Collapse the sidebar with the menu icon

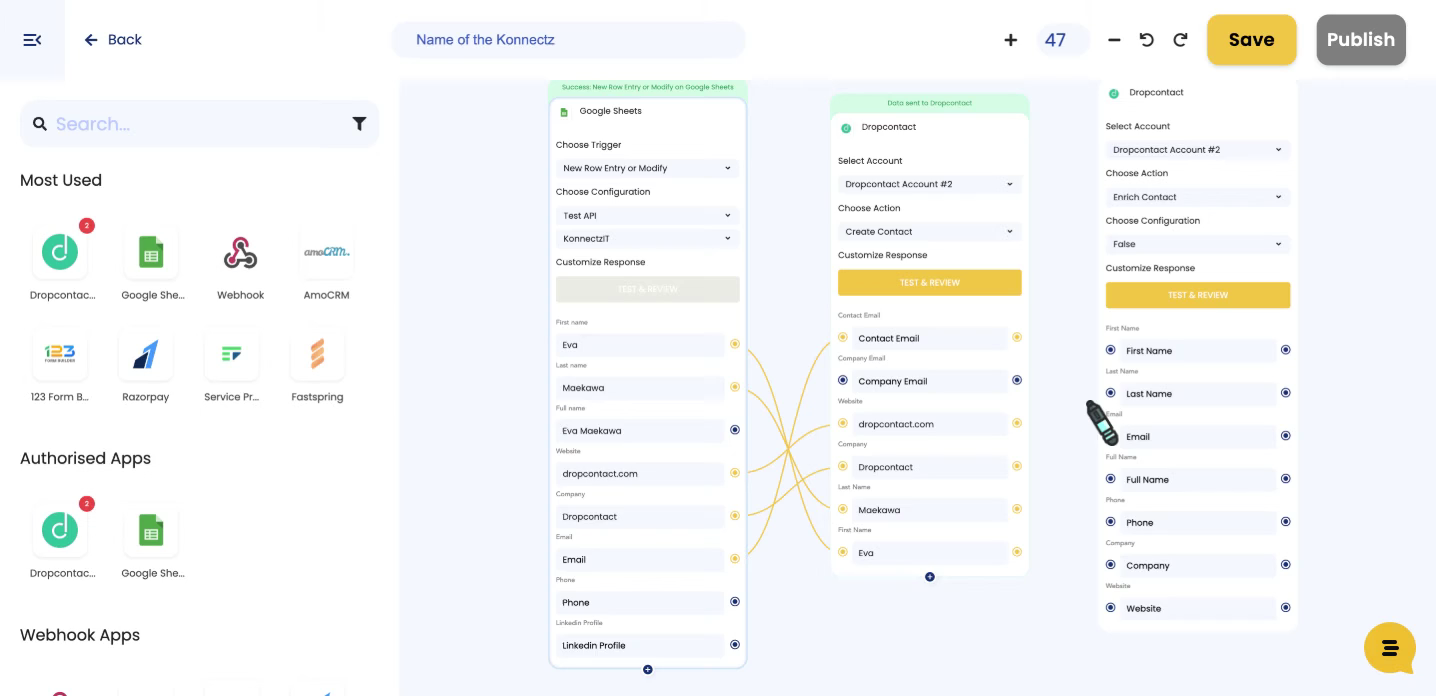32,40
